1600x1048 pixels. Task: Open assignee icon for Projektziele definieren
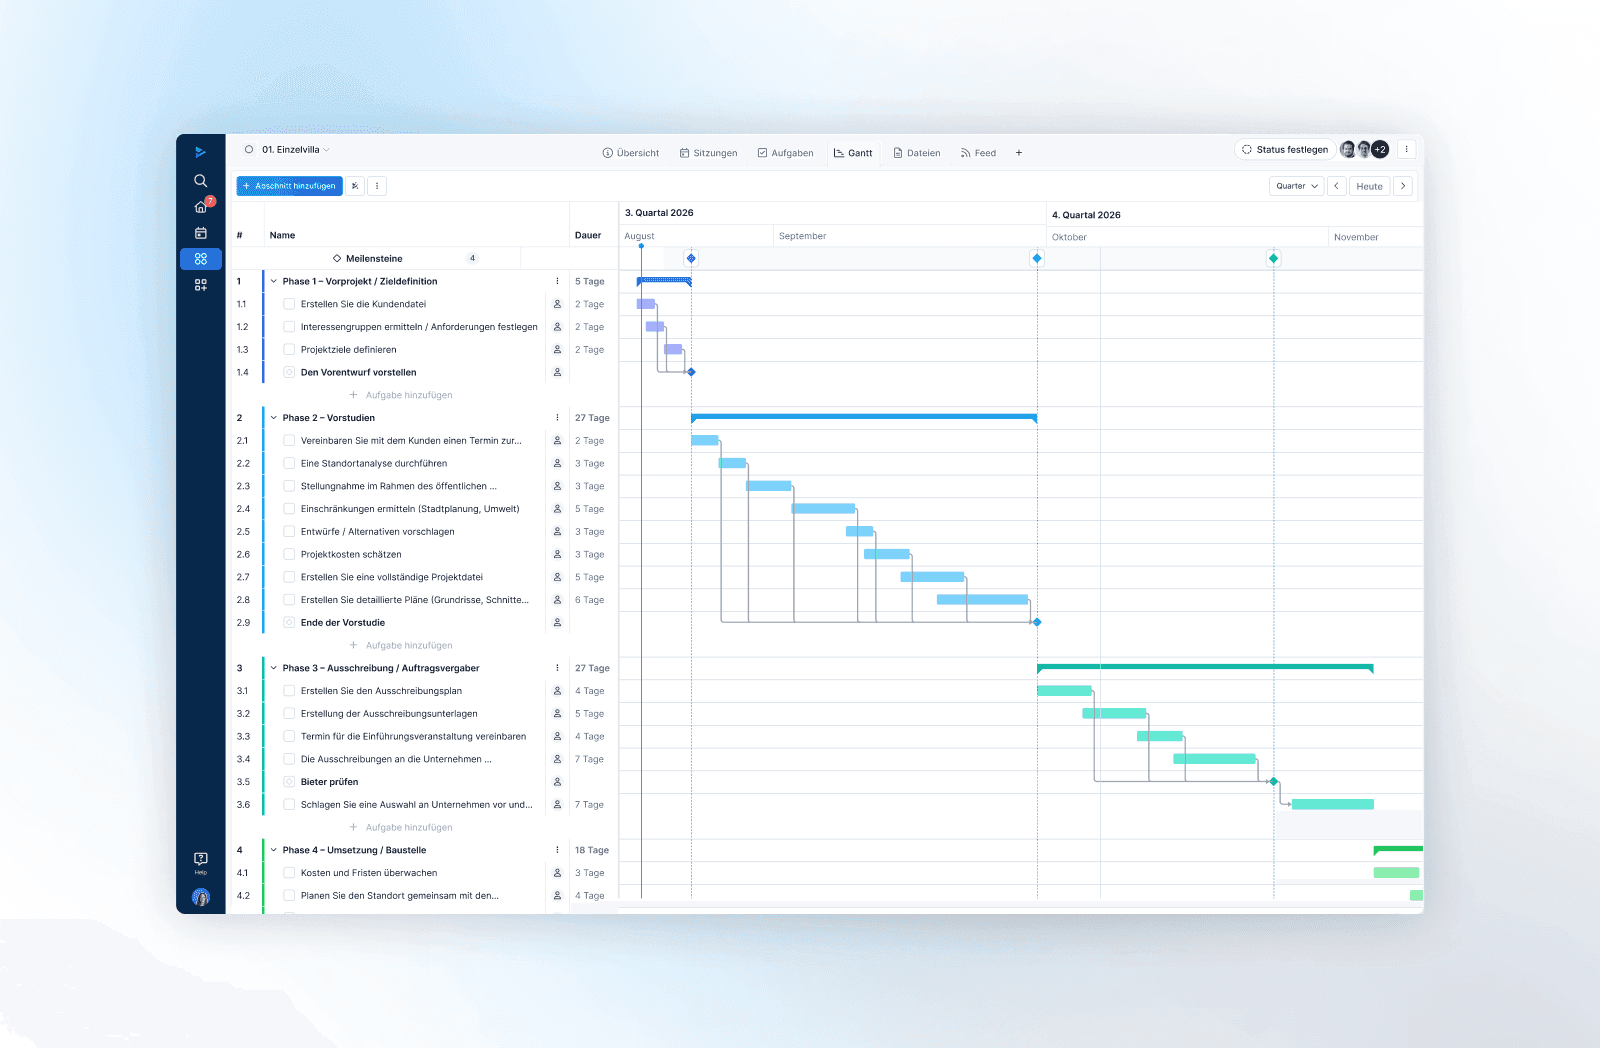557,350
